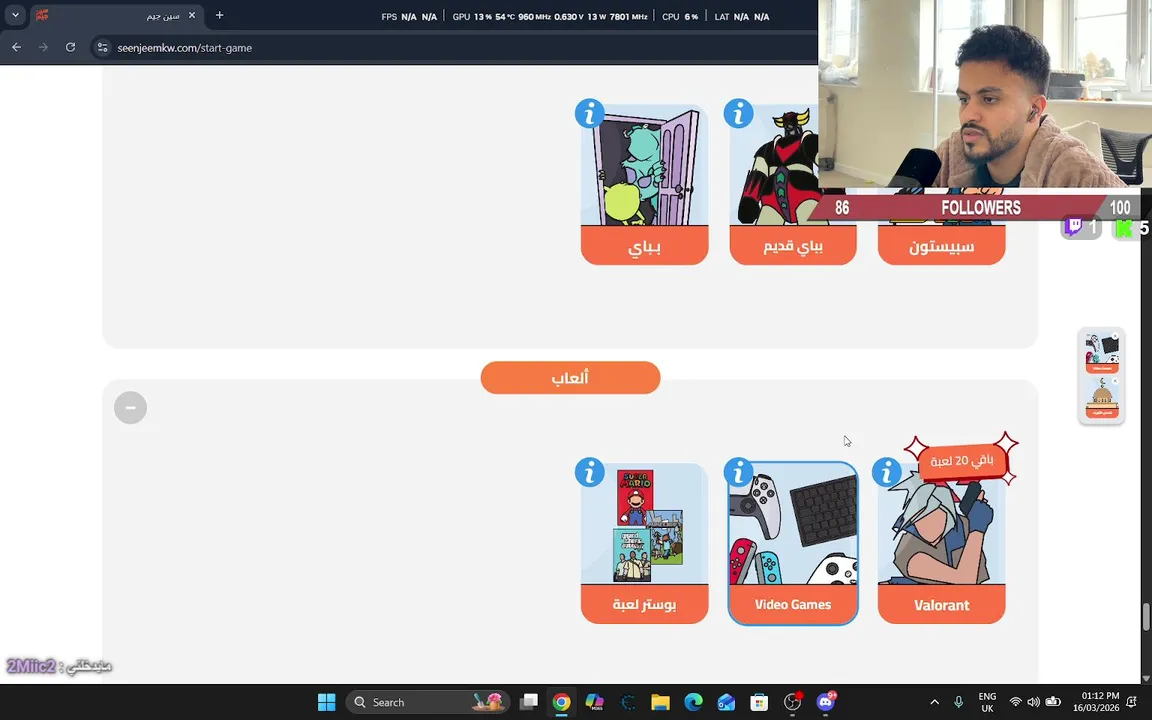Remove the mosque category from selected sidebar
Viewport: 1152px width, 720px height.
point(1115,381)
